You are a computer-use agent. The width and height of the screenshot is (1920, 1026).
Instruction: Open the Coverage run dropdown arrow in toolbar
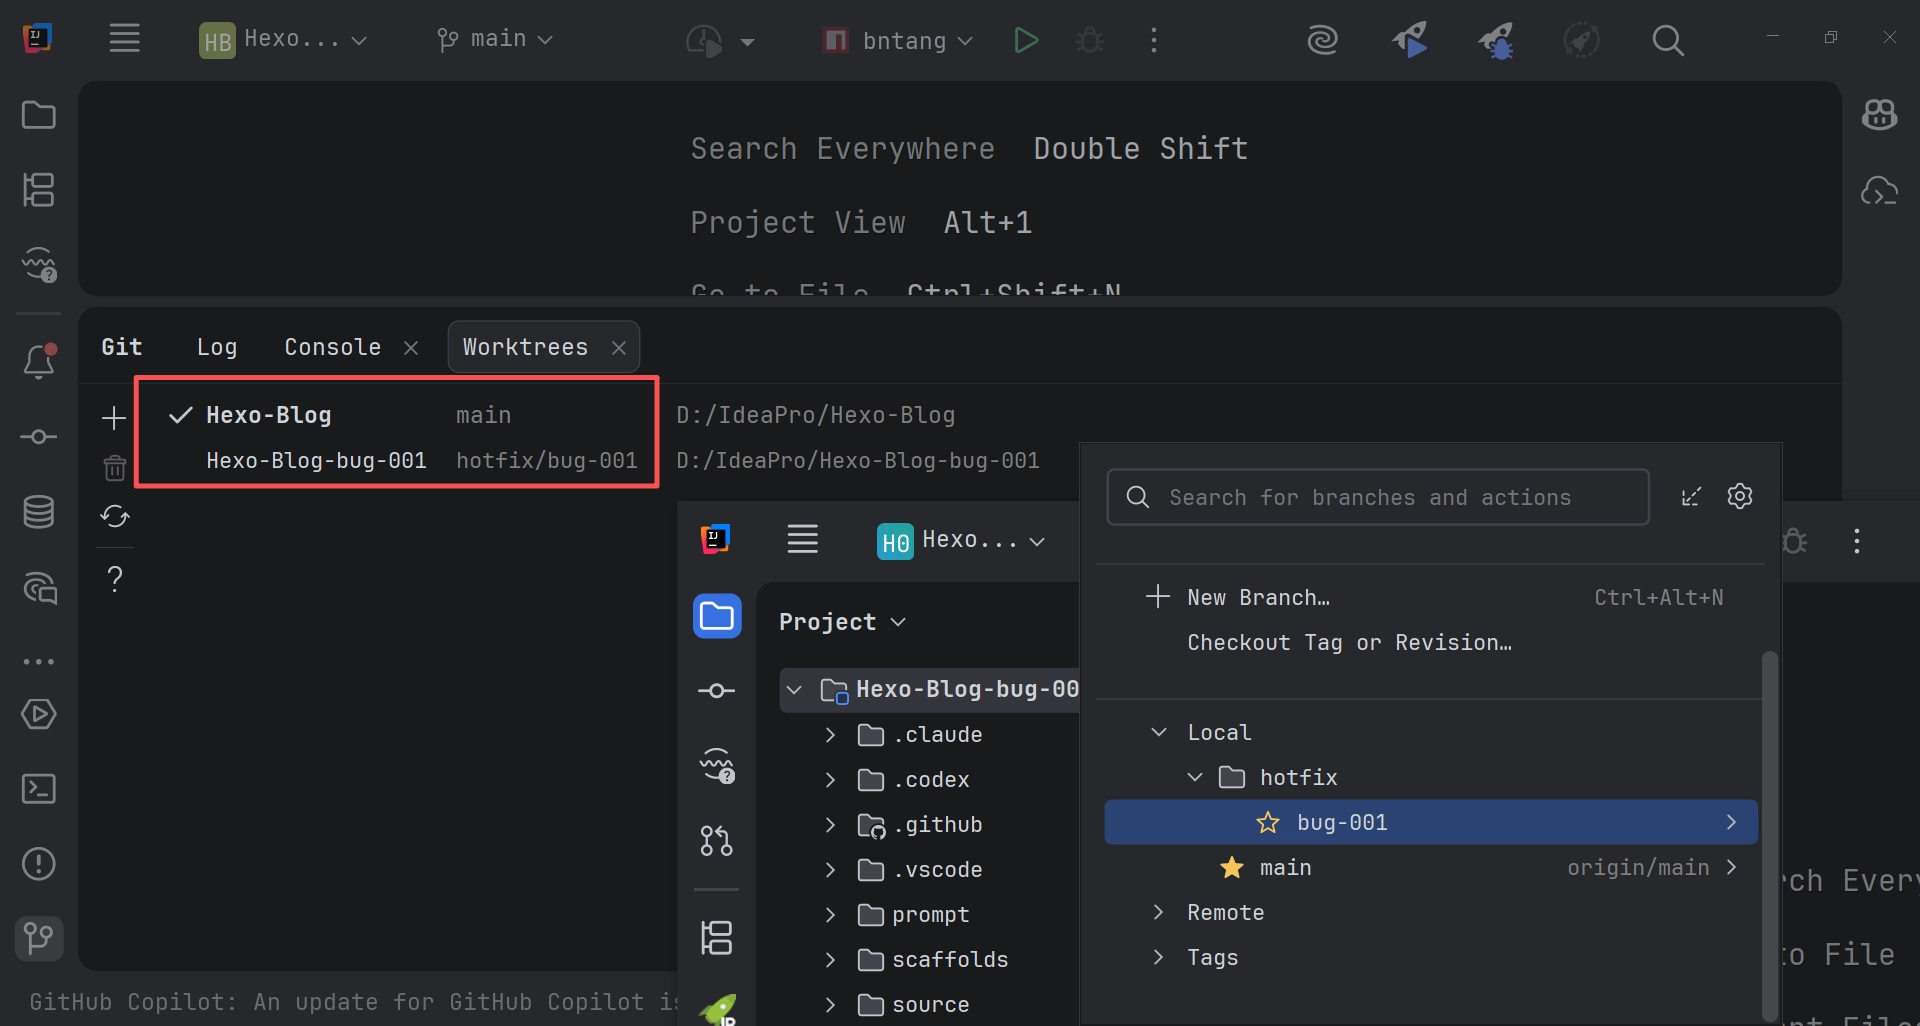pos(747,41)
